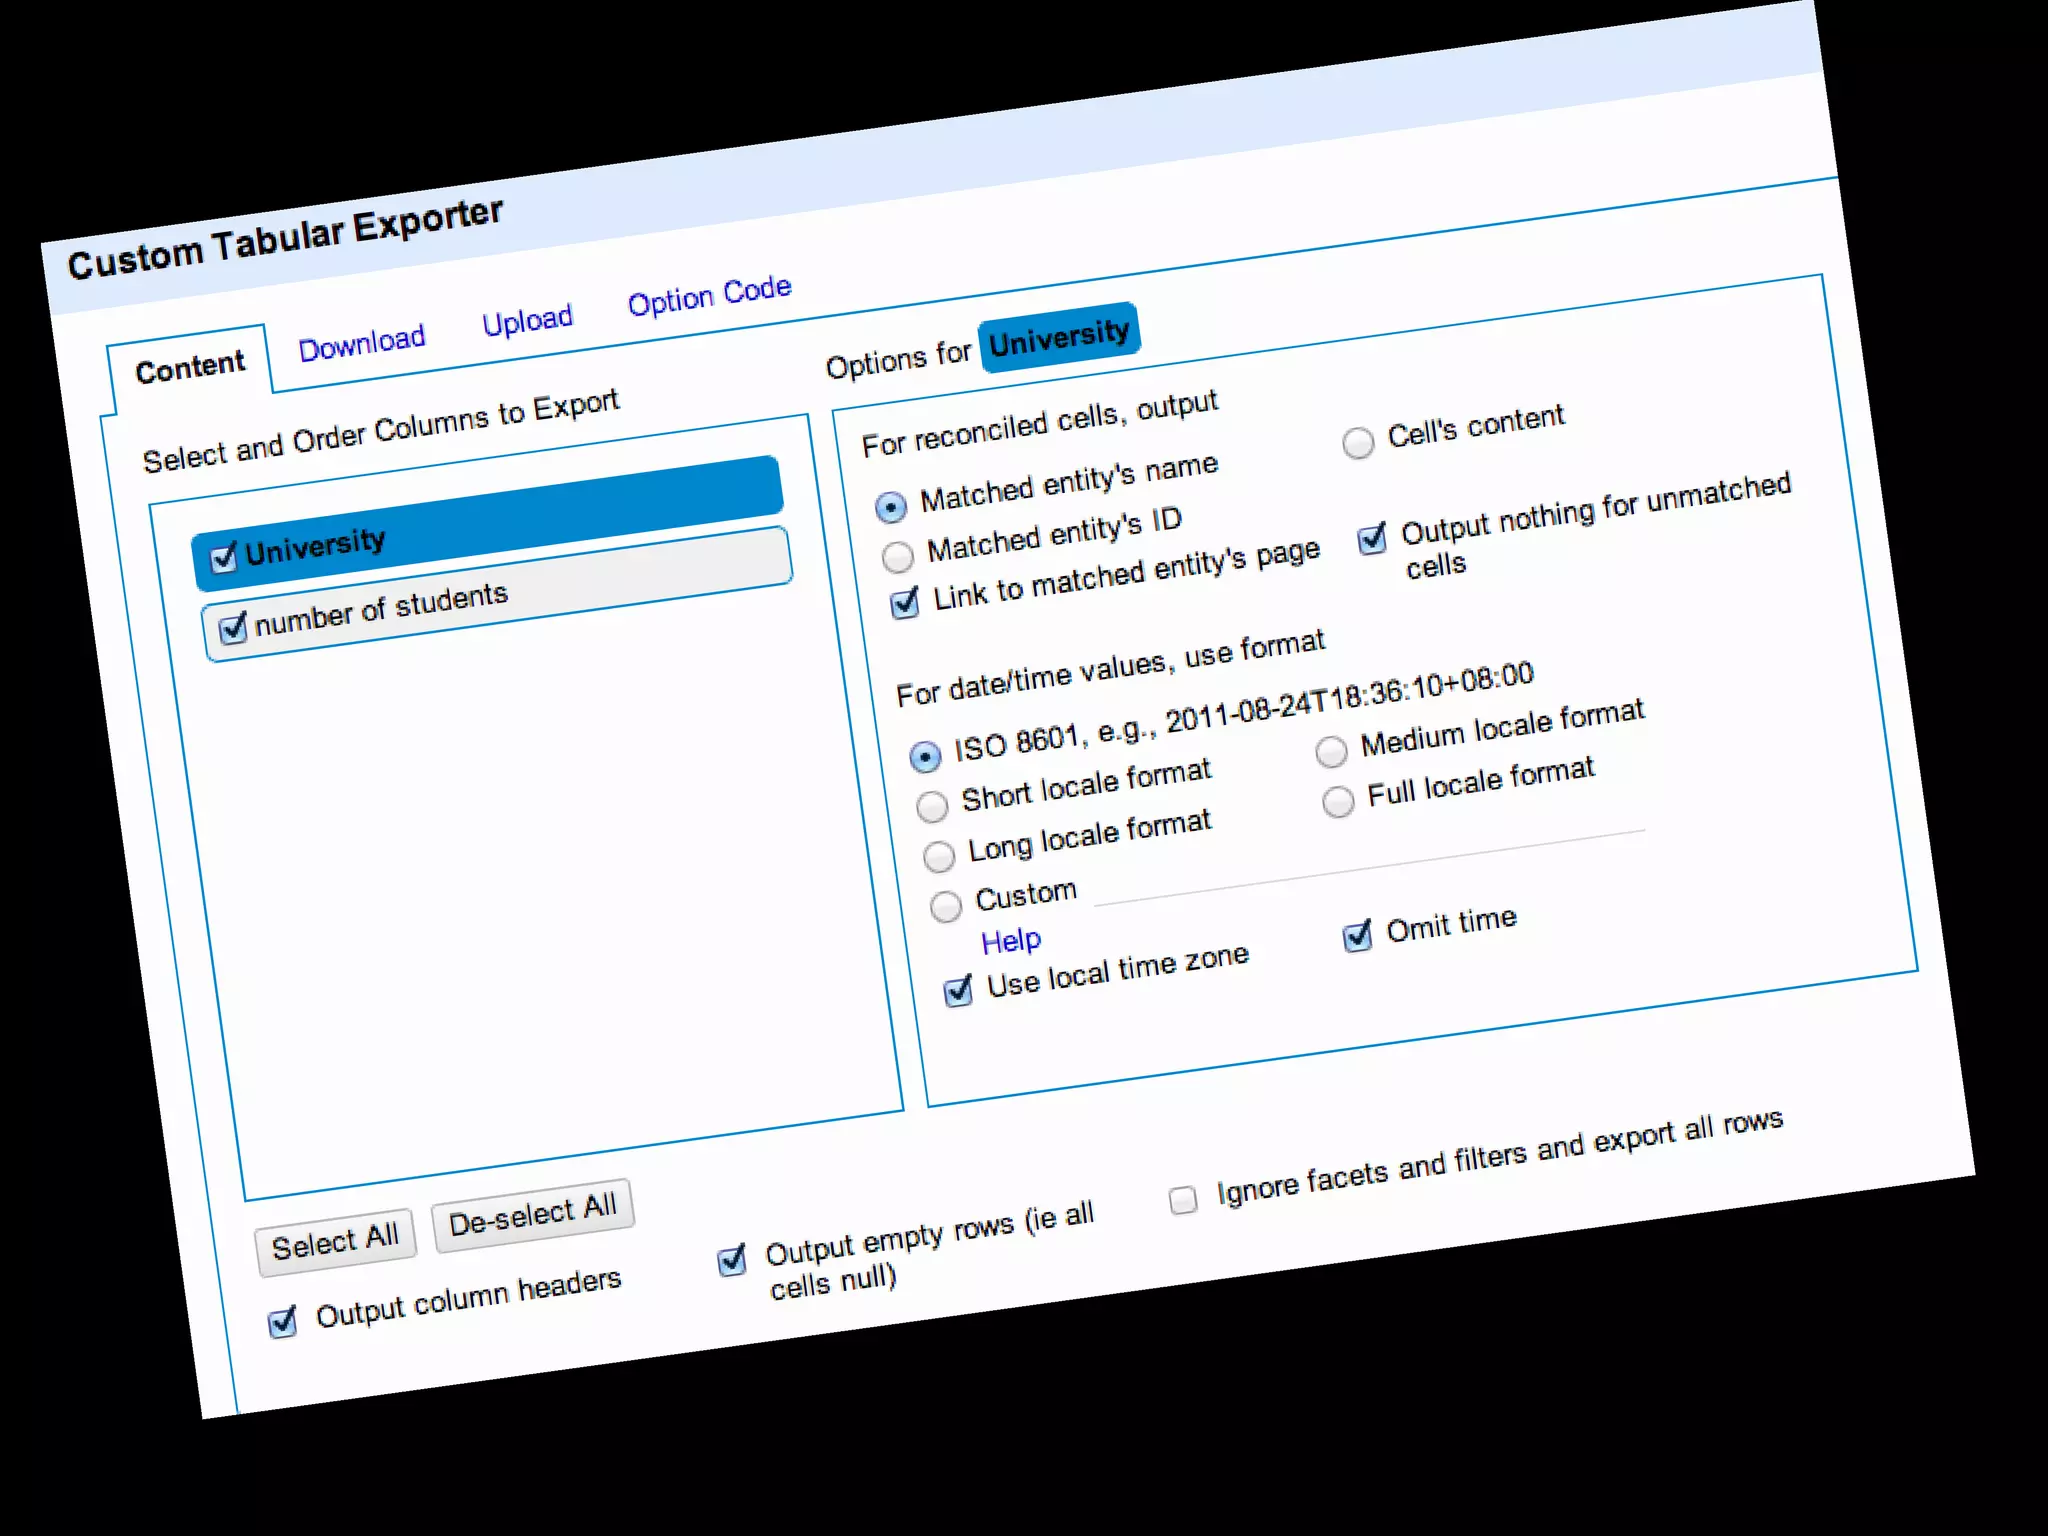Select Medium locale format option
Screen dimensions: 2048x1536
pos(1331,752)
